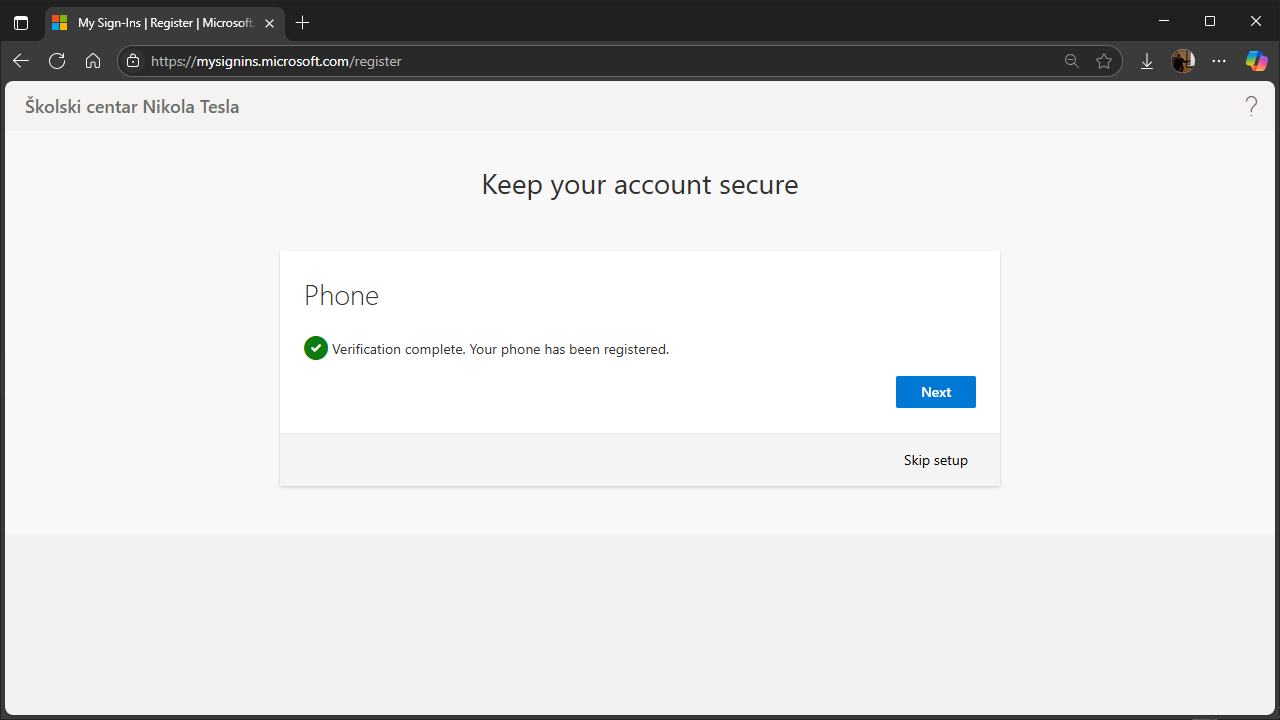Open the Downloads icon

point(1147,61)
